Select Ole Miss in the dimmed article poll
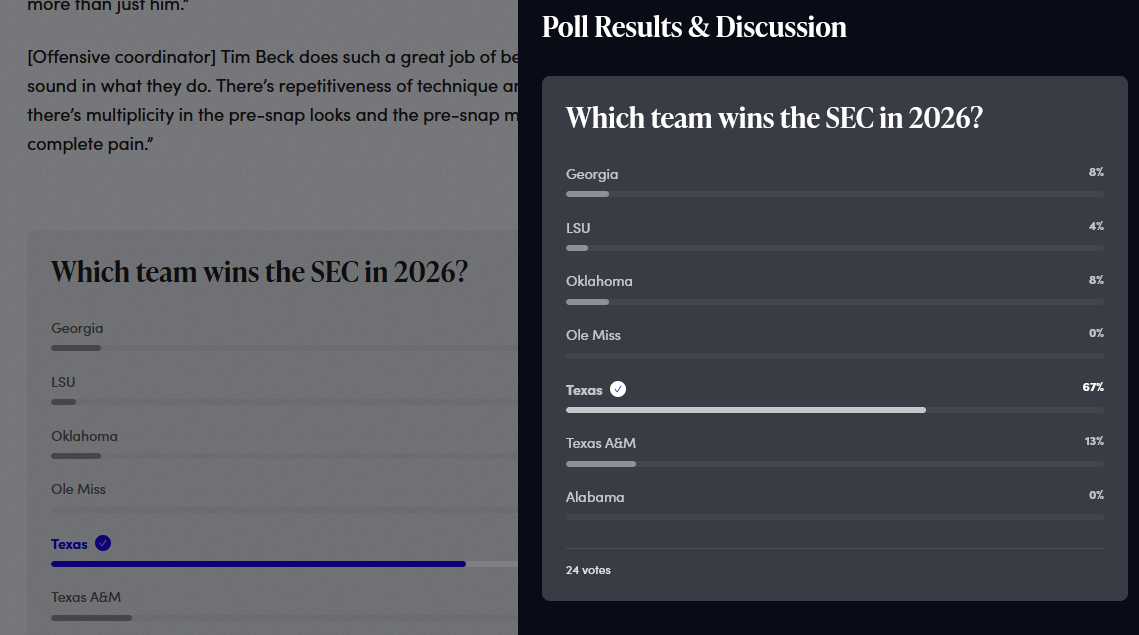Viewport: 1139px width, 635px height. click(x=284, y=498)
